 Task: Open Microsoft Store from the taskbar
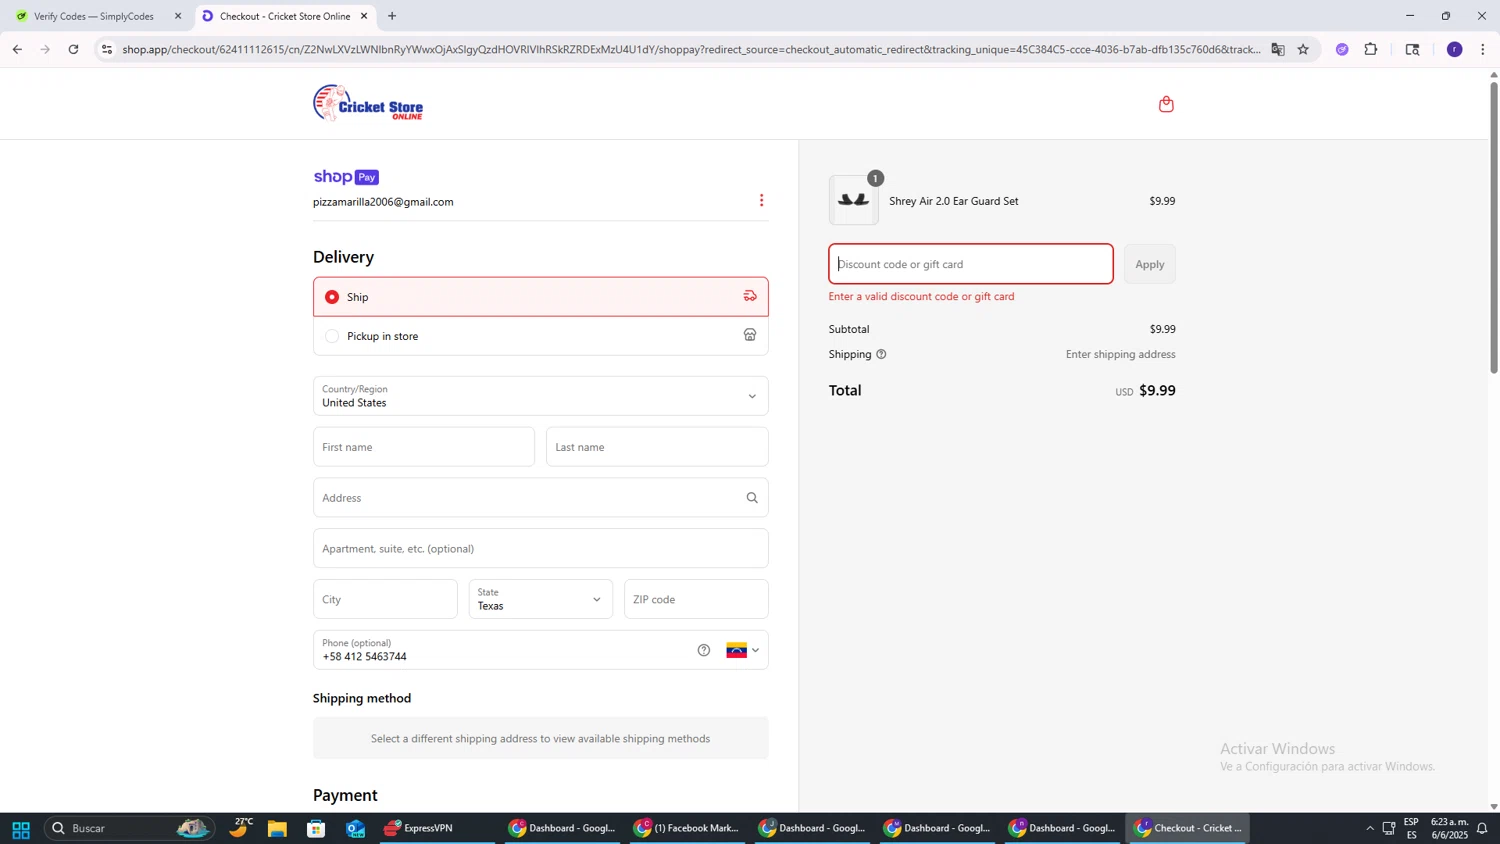(316, 829)
